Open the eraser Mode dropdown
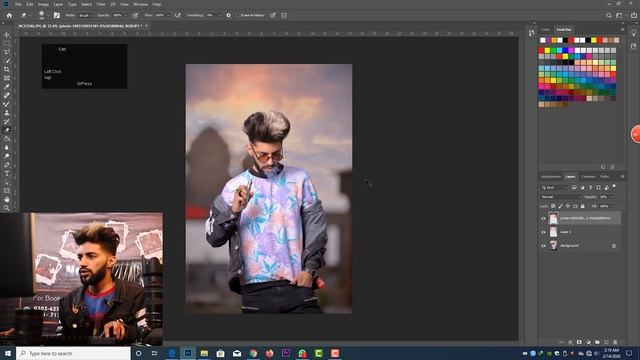 [85, 15]
